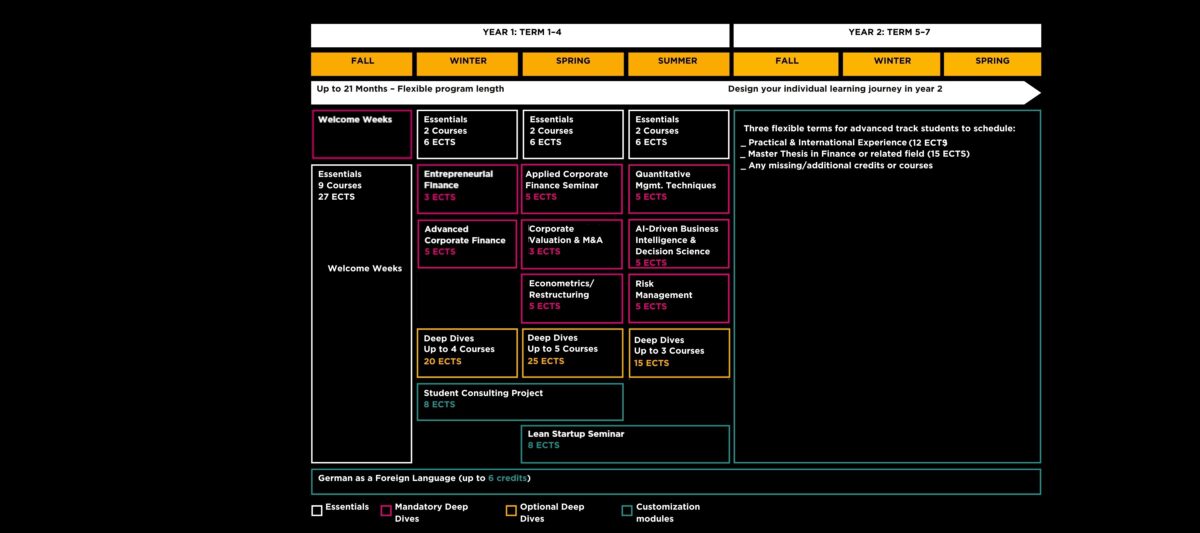This screenshot has height=533, width=1200.
Task: Click the orange '15 ECTS' value
Action: [x=652, y=363]
